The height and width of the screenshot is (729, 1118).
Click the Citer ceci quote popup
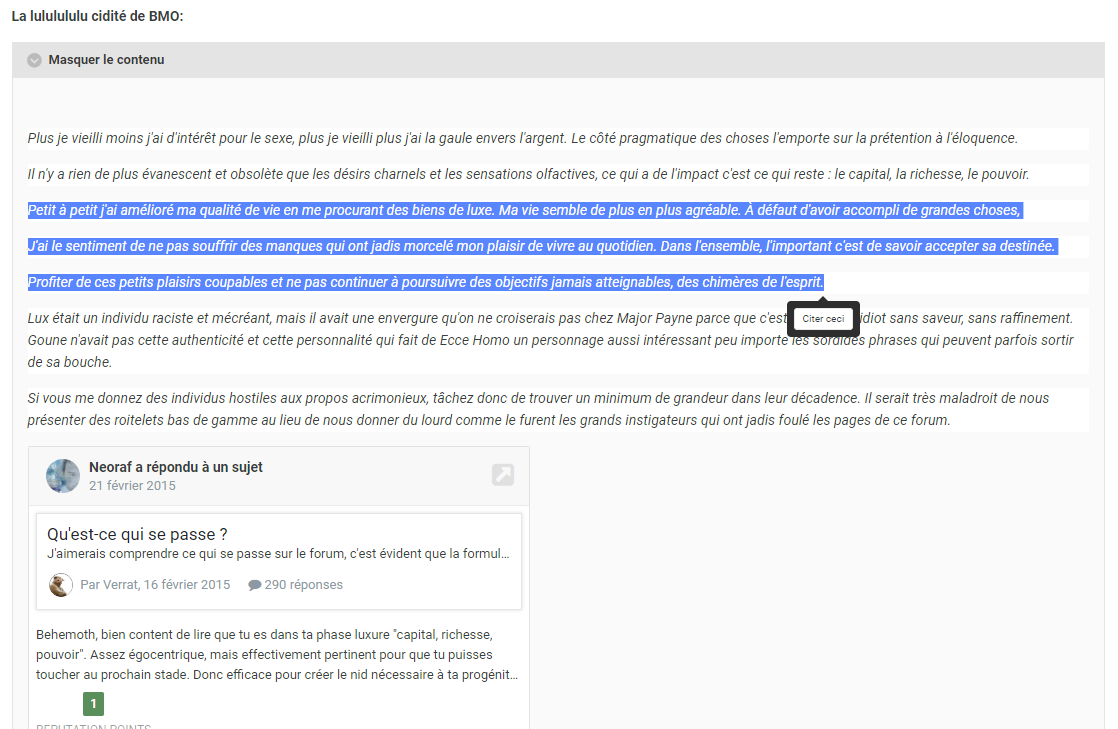click(x=824, y=319)
